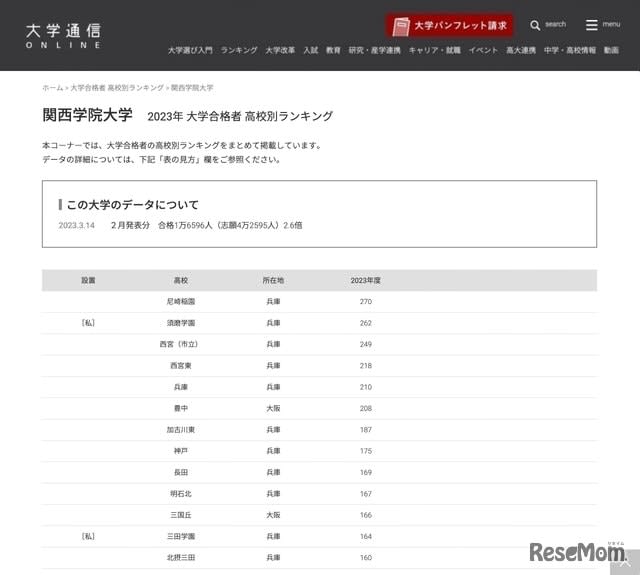Click the 関西学院大学 breadcrumb item
The width and height of the screenshot is (640, 575).
(192, 88)
